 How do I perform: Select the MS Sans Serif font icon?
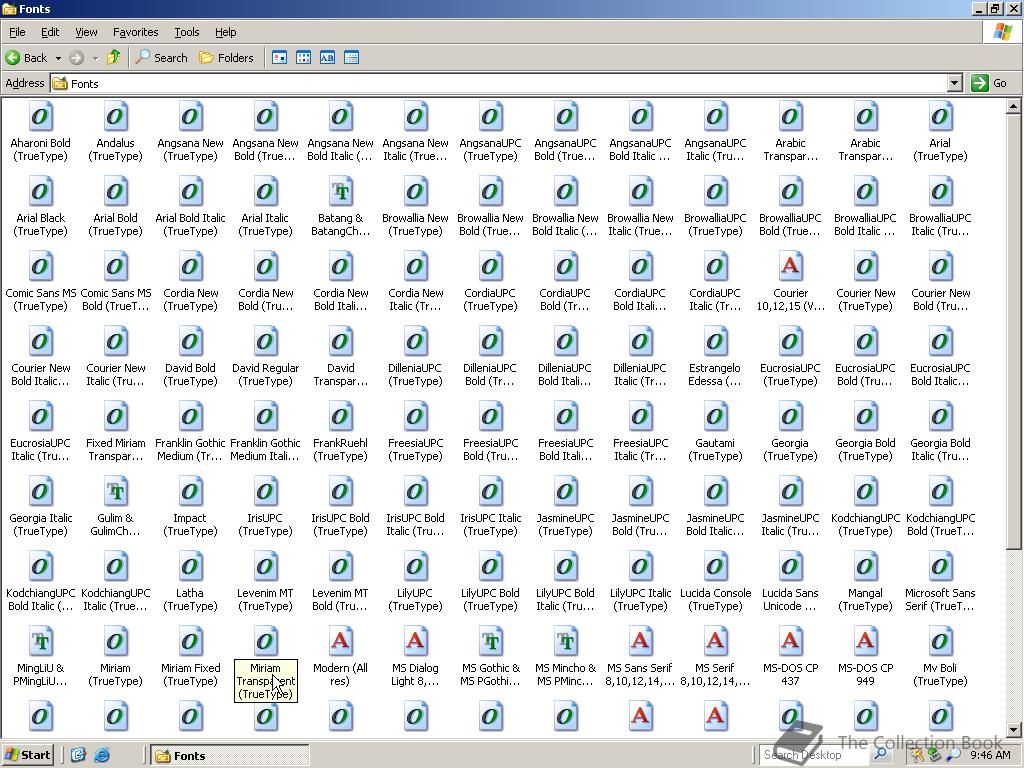pos(640,643)
